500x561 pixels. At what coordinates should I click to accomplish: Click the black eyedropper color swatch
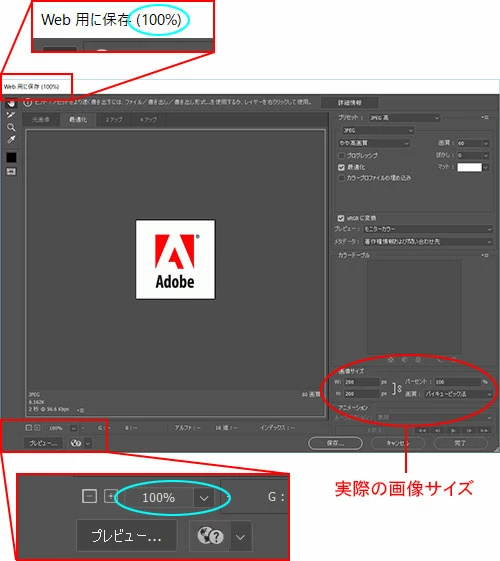click(x=11, y=157)
